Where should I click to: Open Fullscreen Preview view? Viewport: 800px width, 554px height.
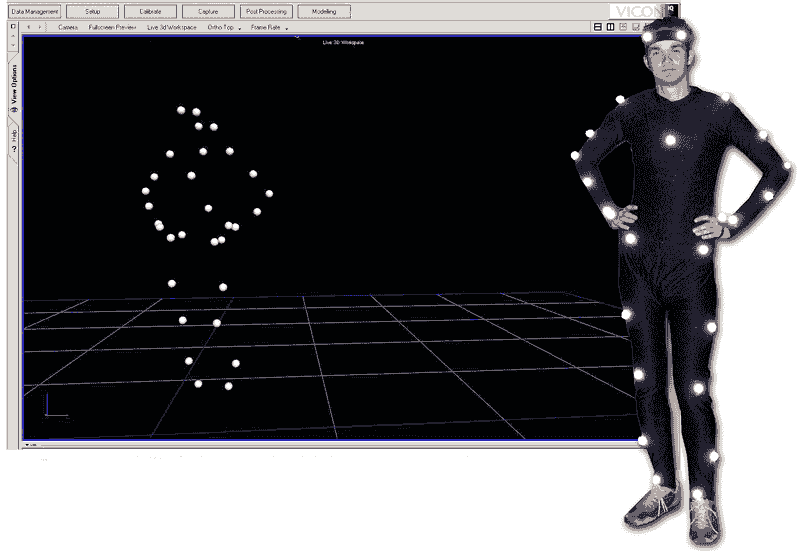(112, 28)
